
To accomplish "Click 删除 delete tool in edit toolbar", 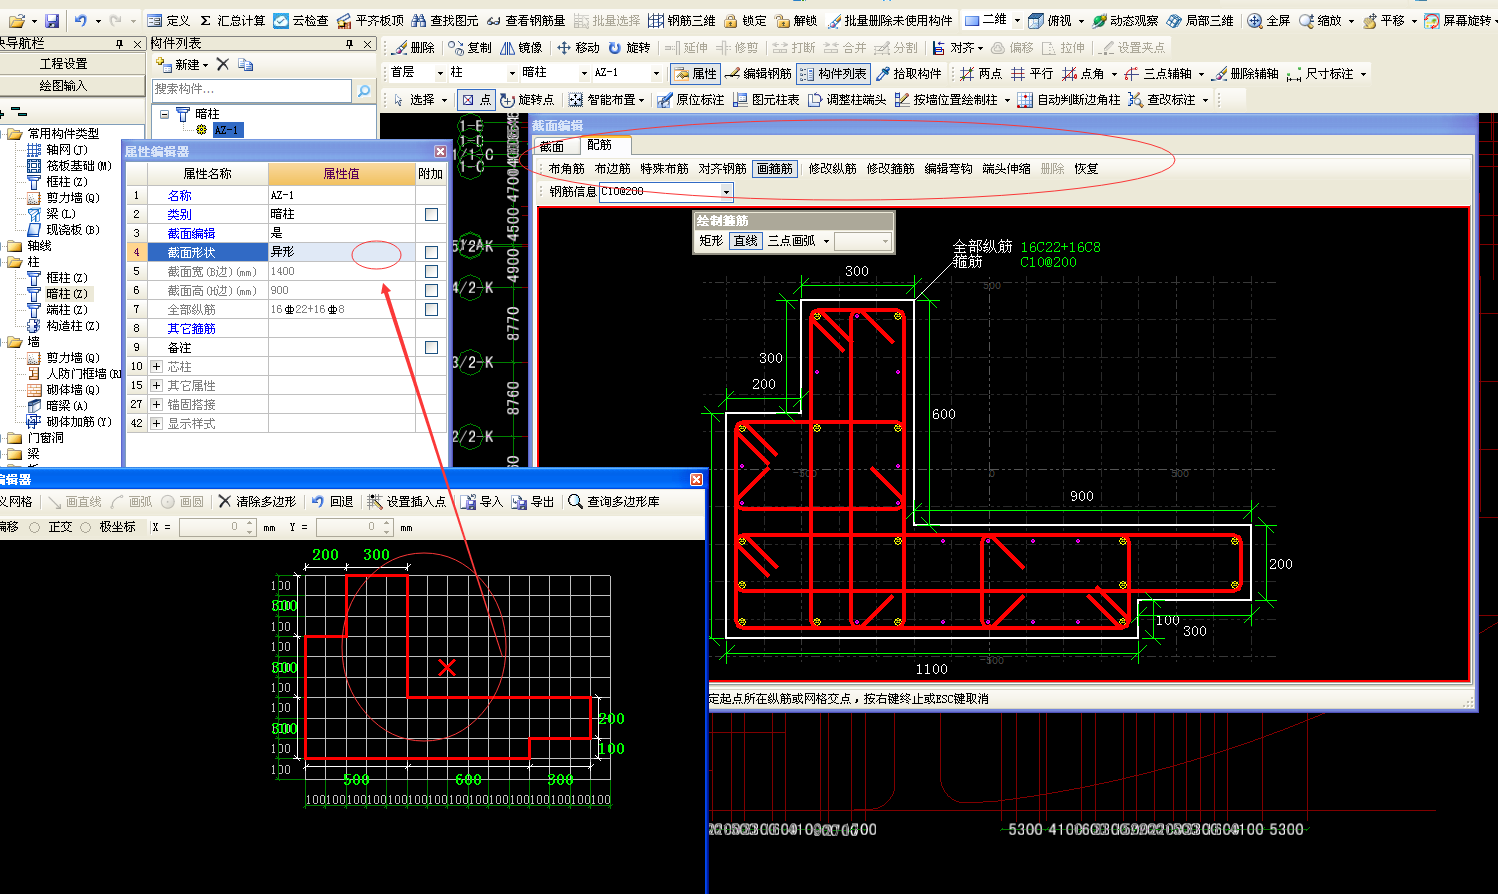I will [413, 47].
